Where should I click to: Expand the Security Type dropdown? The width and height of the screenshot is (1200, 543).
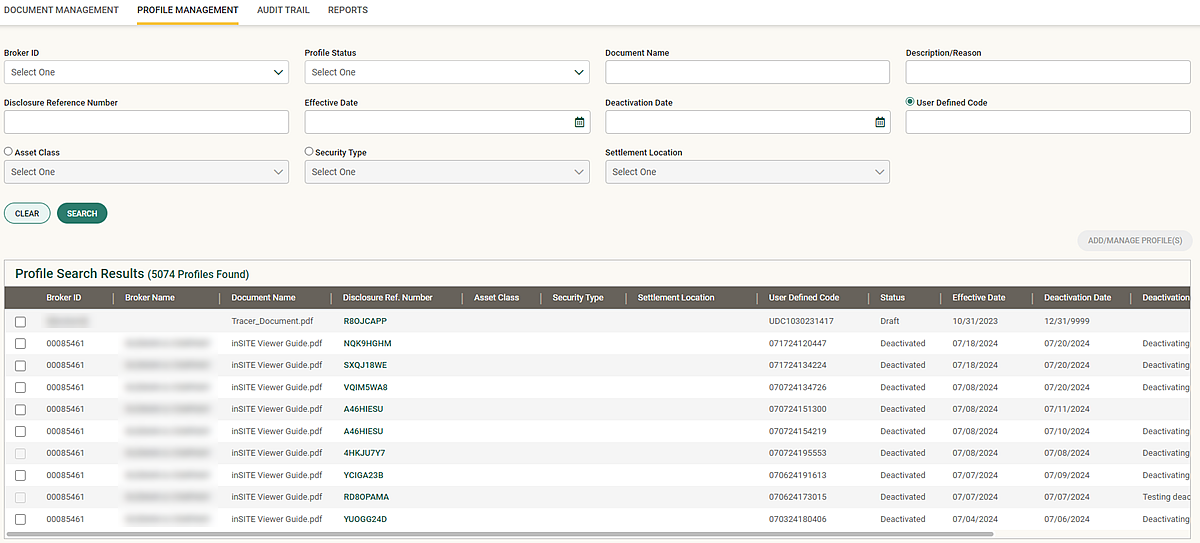tap(447, 172)
